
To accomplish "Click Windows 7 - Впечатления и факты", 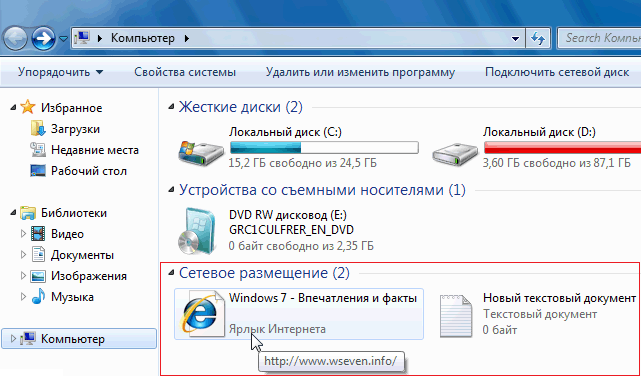I will [323, 298].
